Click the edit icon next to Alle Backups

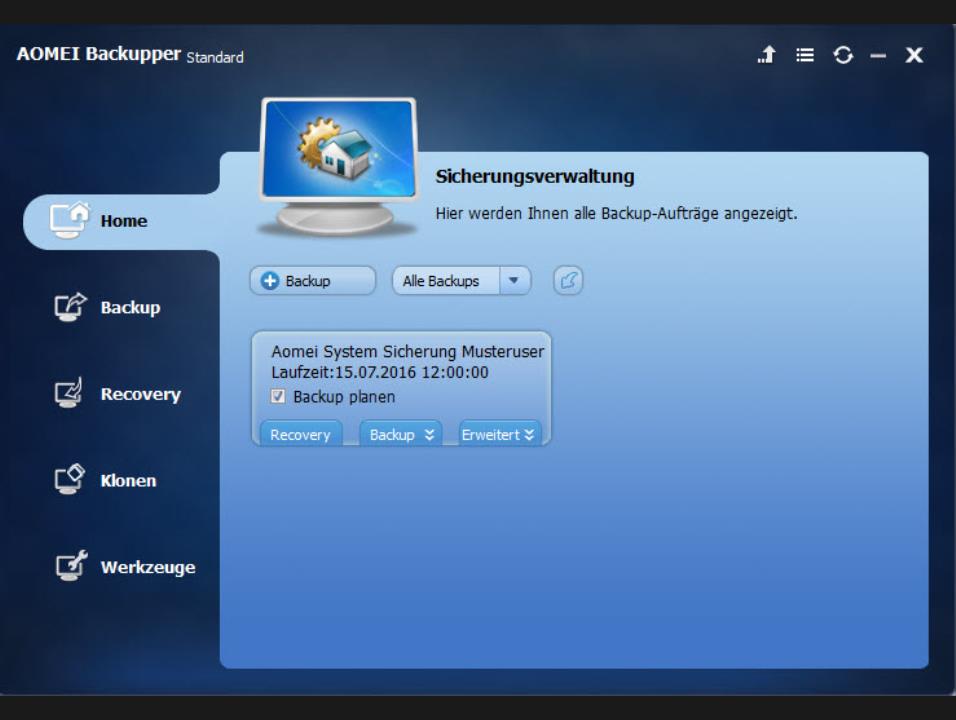pos(568,281)
